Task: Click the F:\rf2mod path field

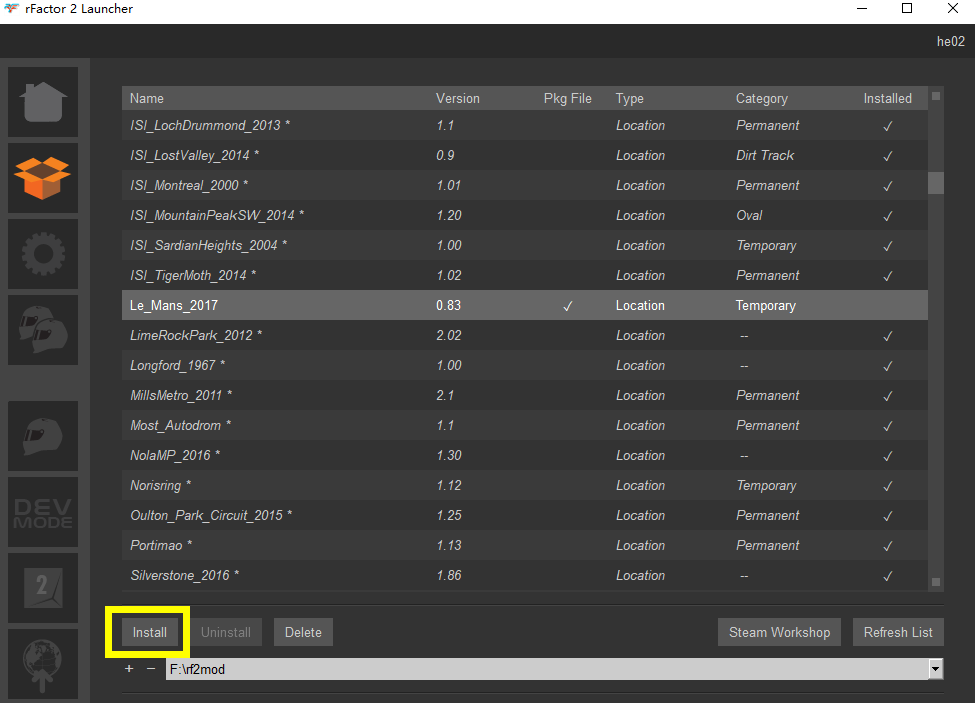Action: 547,669
